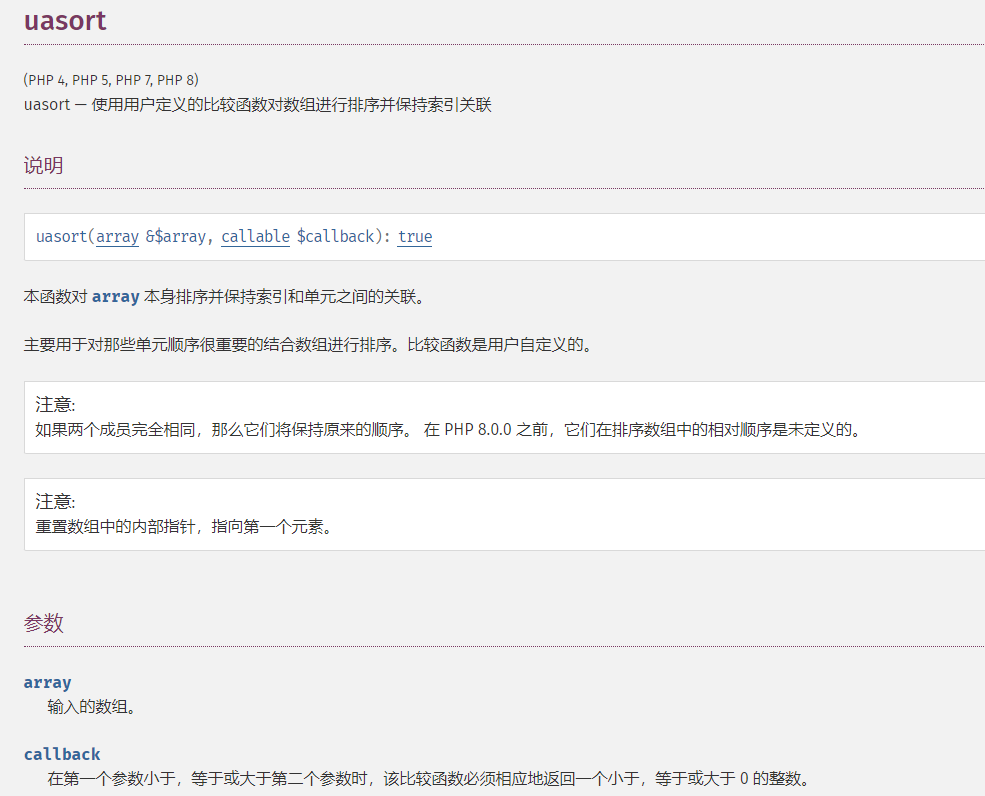Click the "callable" type link in signature
This screenshot has height=796, width=985.
[255, 237]
